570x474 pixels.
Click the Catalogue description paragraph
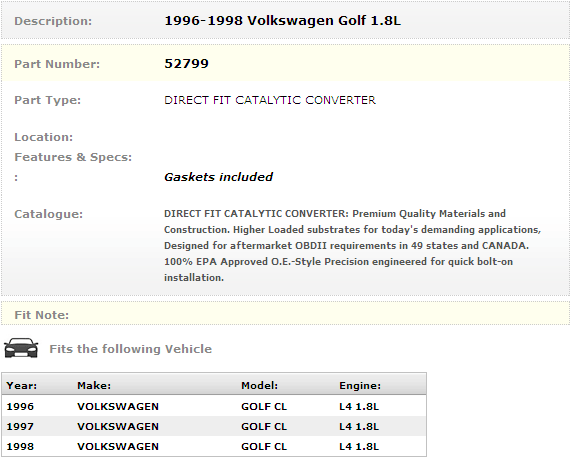click(352, 245)
